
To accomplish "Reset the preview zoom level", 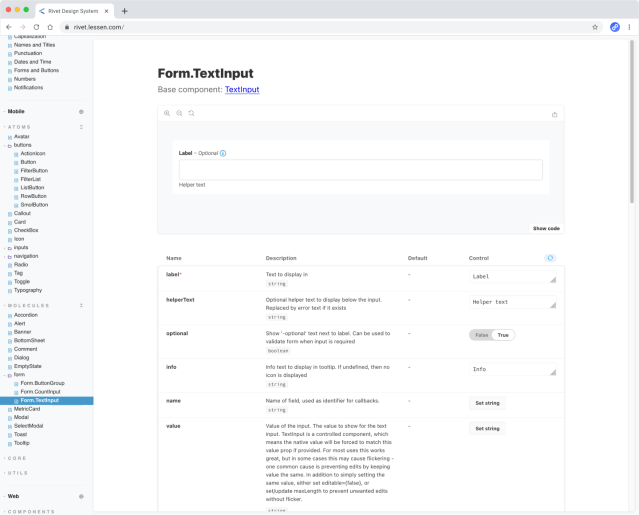I will (191, 114).
